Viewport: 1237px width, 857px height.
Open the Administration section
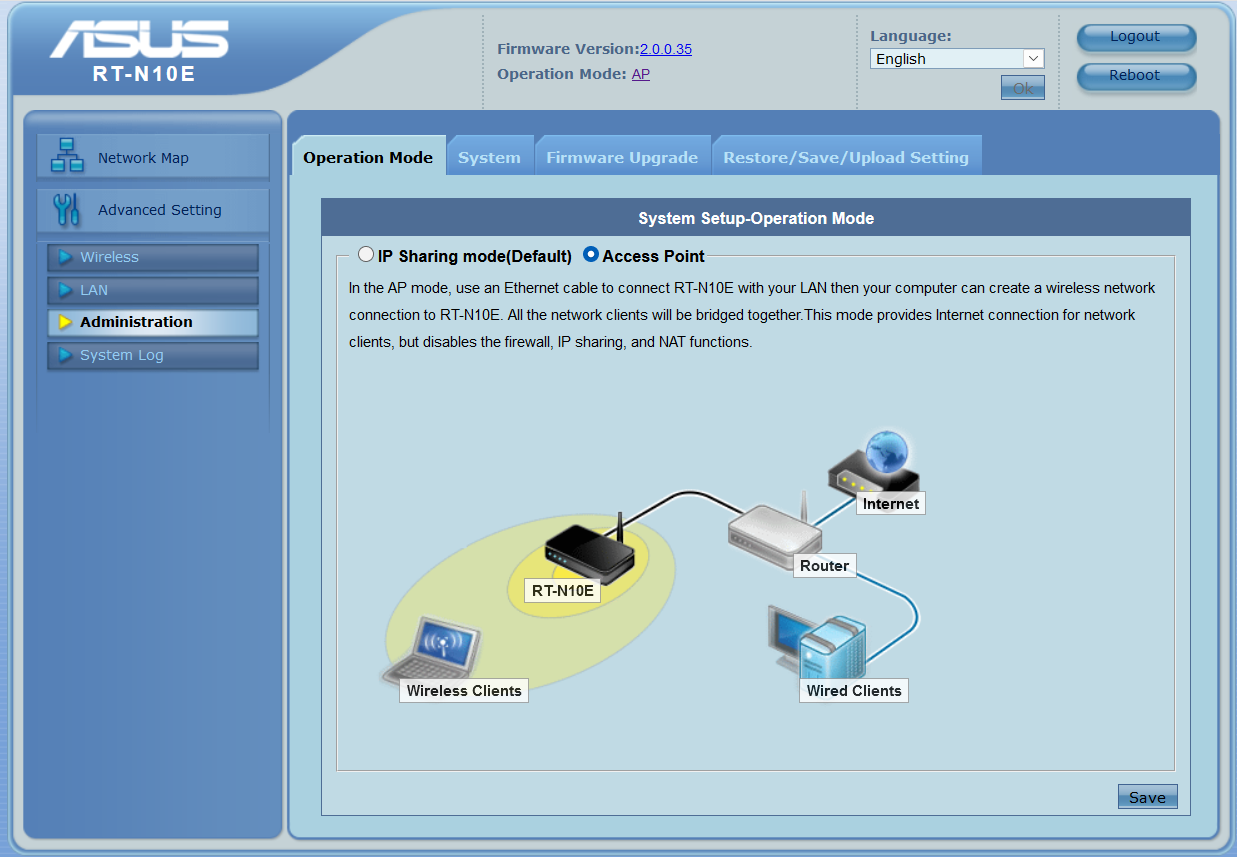pyautogui.click(x=153, y=322)
